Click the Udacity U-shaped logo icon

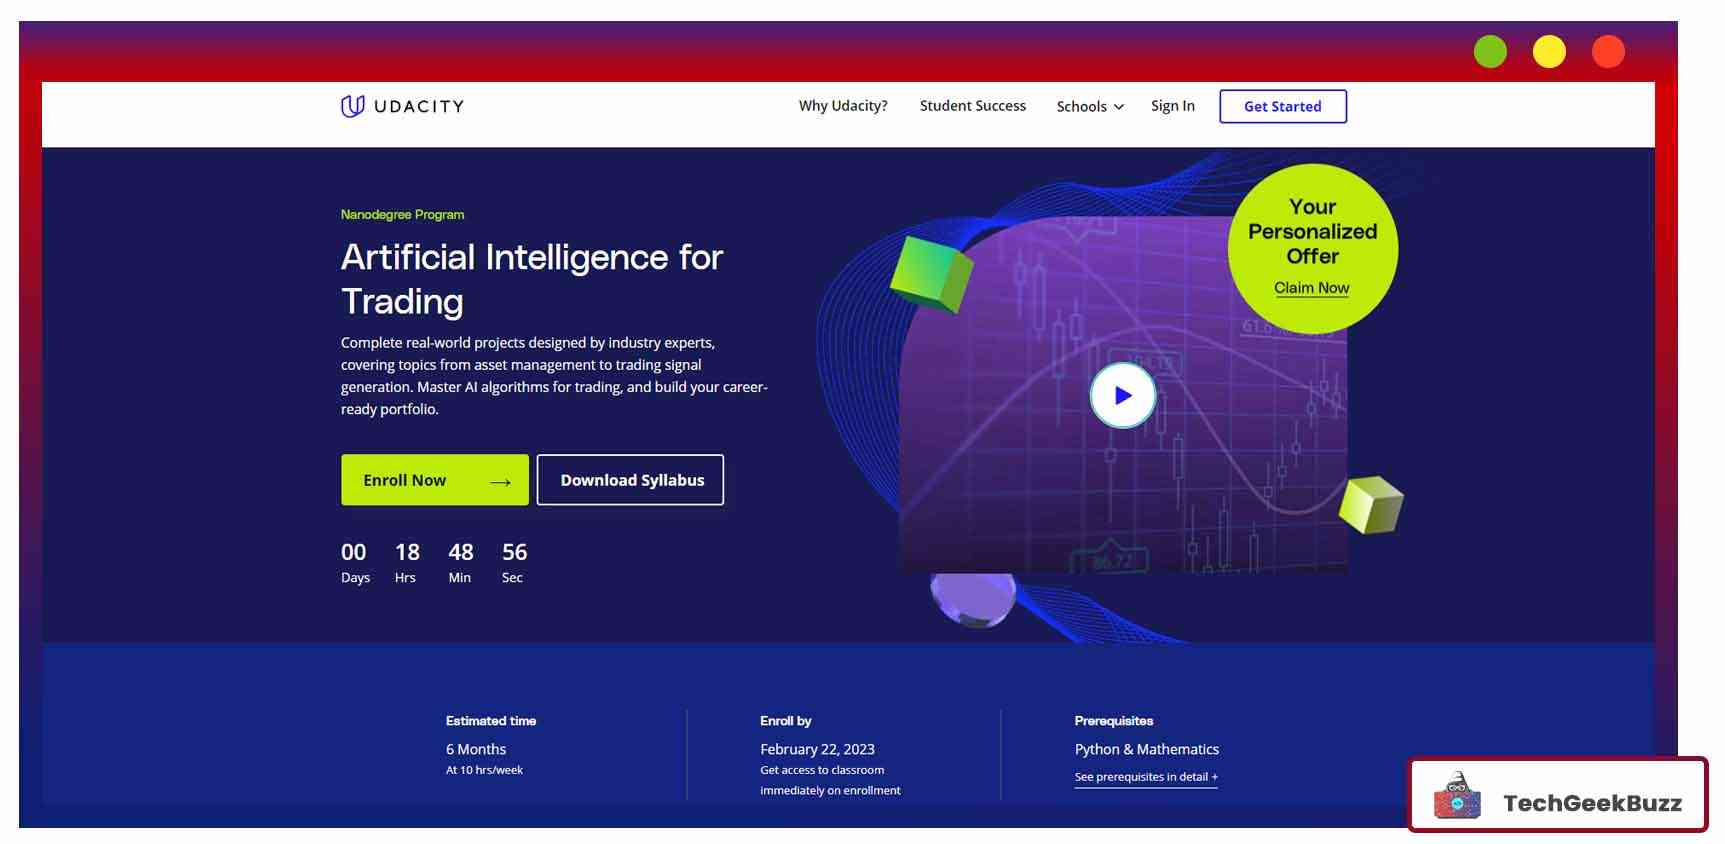coord(352,106)
